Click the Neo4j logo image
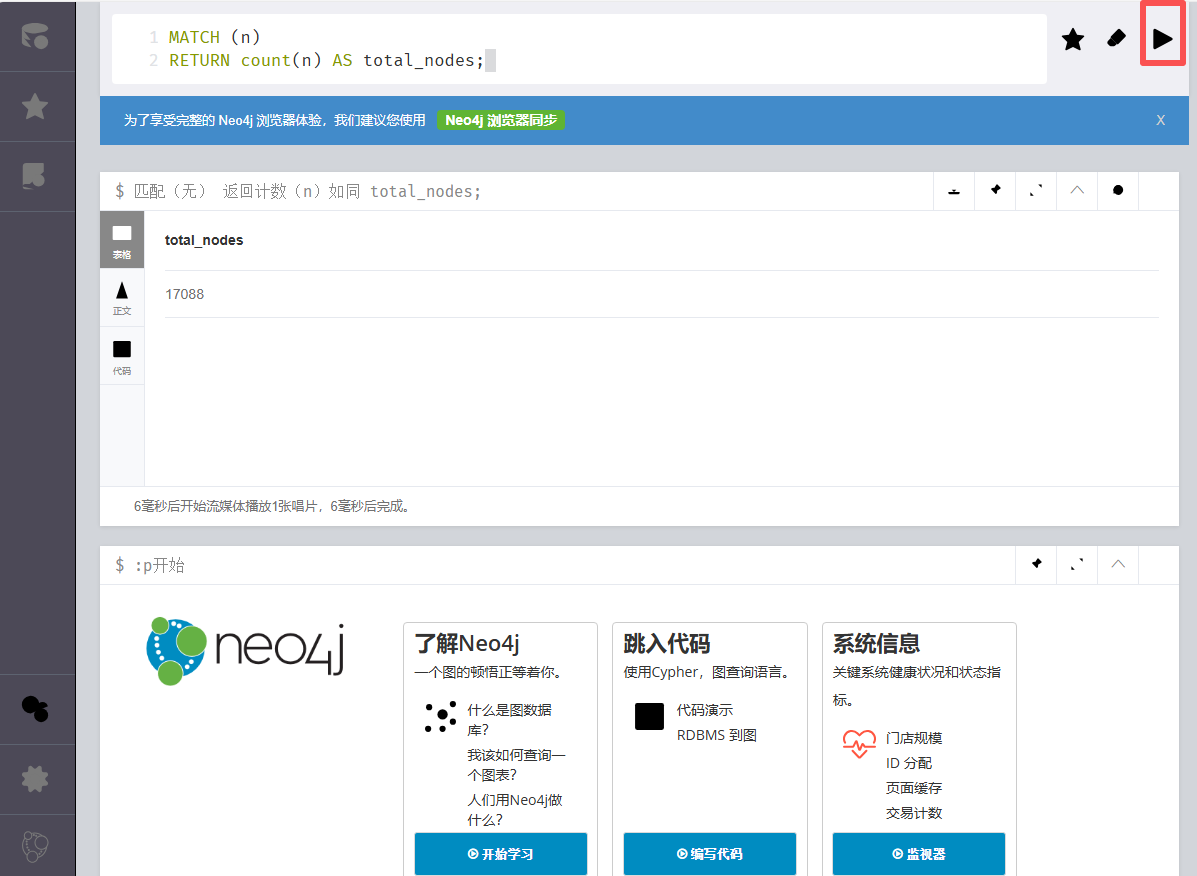Image resolution: width=1197 pixels, height=876 pixels. pos(245,651)
